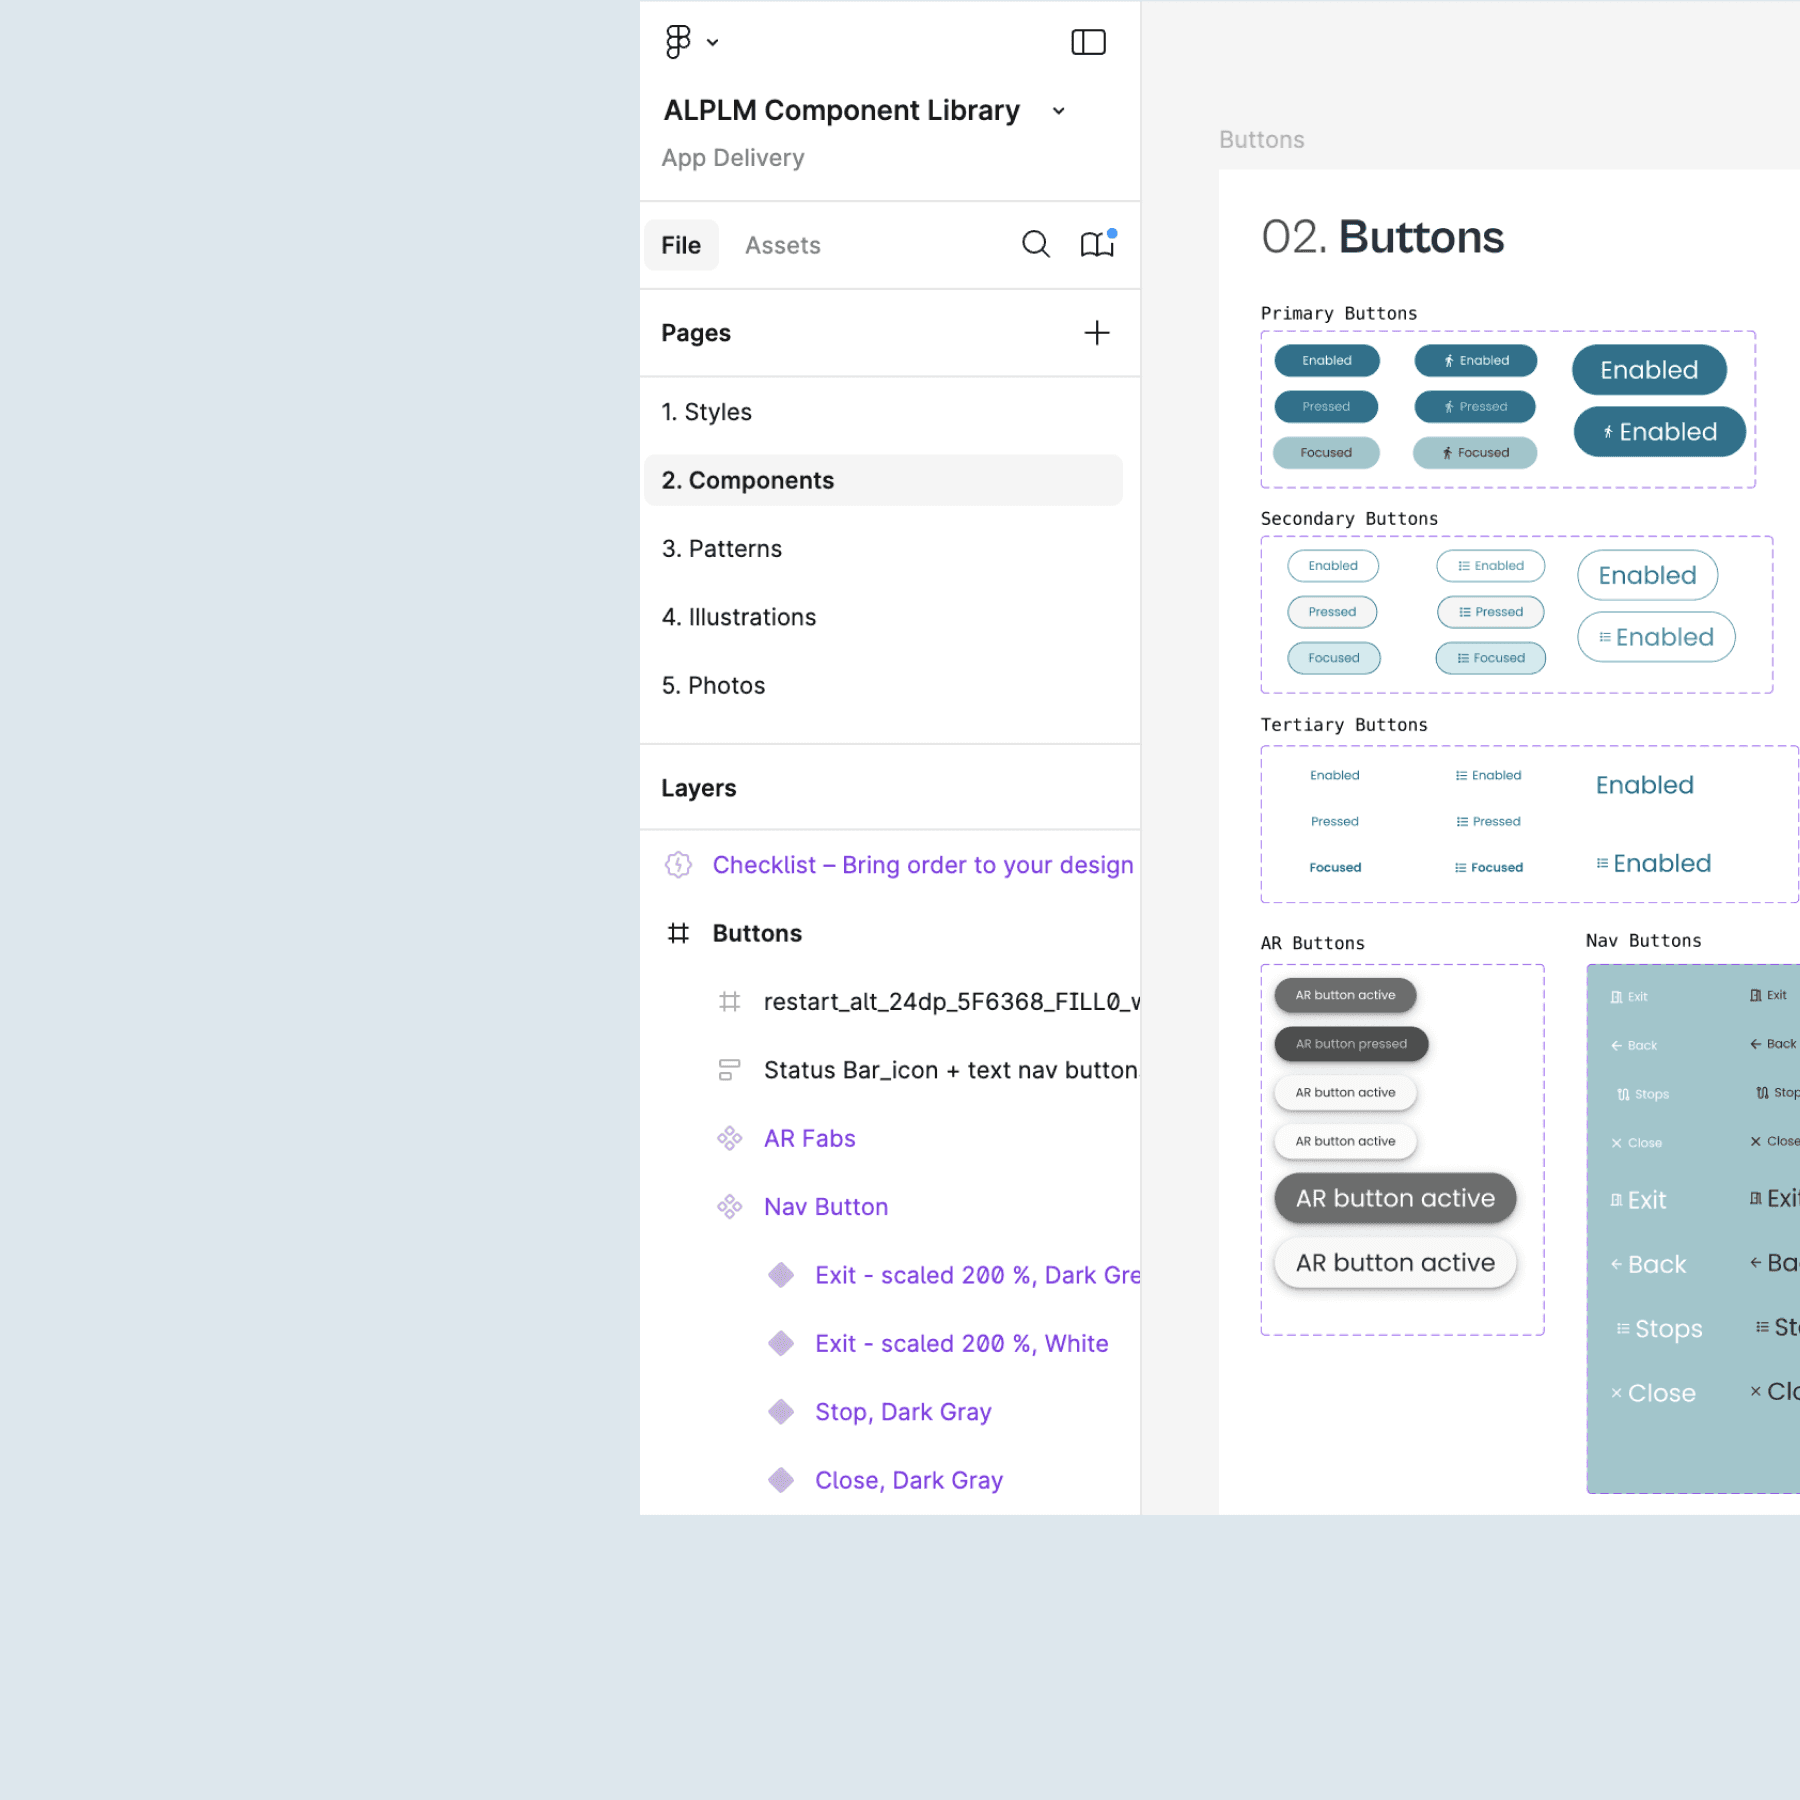
Task: Select the Nav Buttons section label
Action: pyautogui.click(x=1643, y=940)
